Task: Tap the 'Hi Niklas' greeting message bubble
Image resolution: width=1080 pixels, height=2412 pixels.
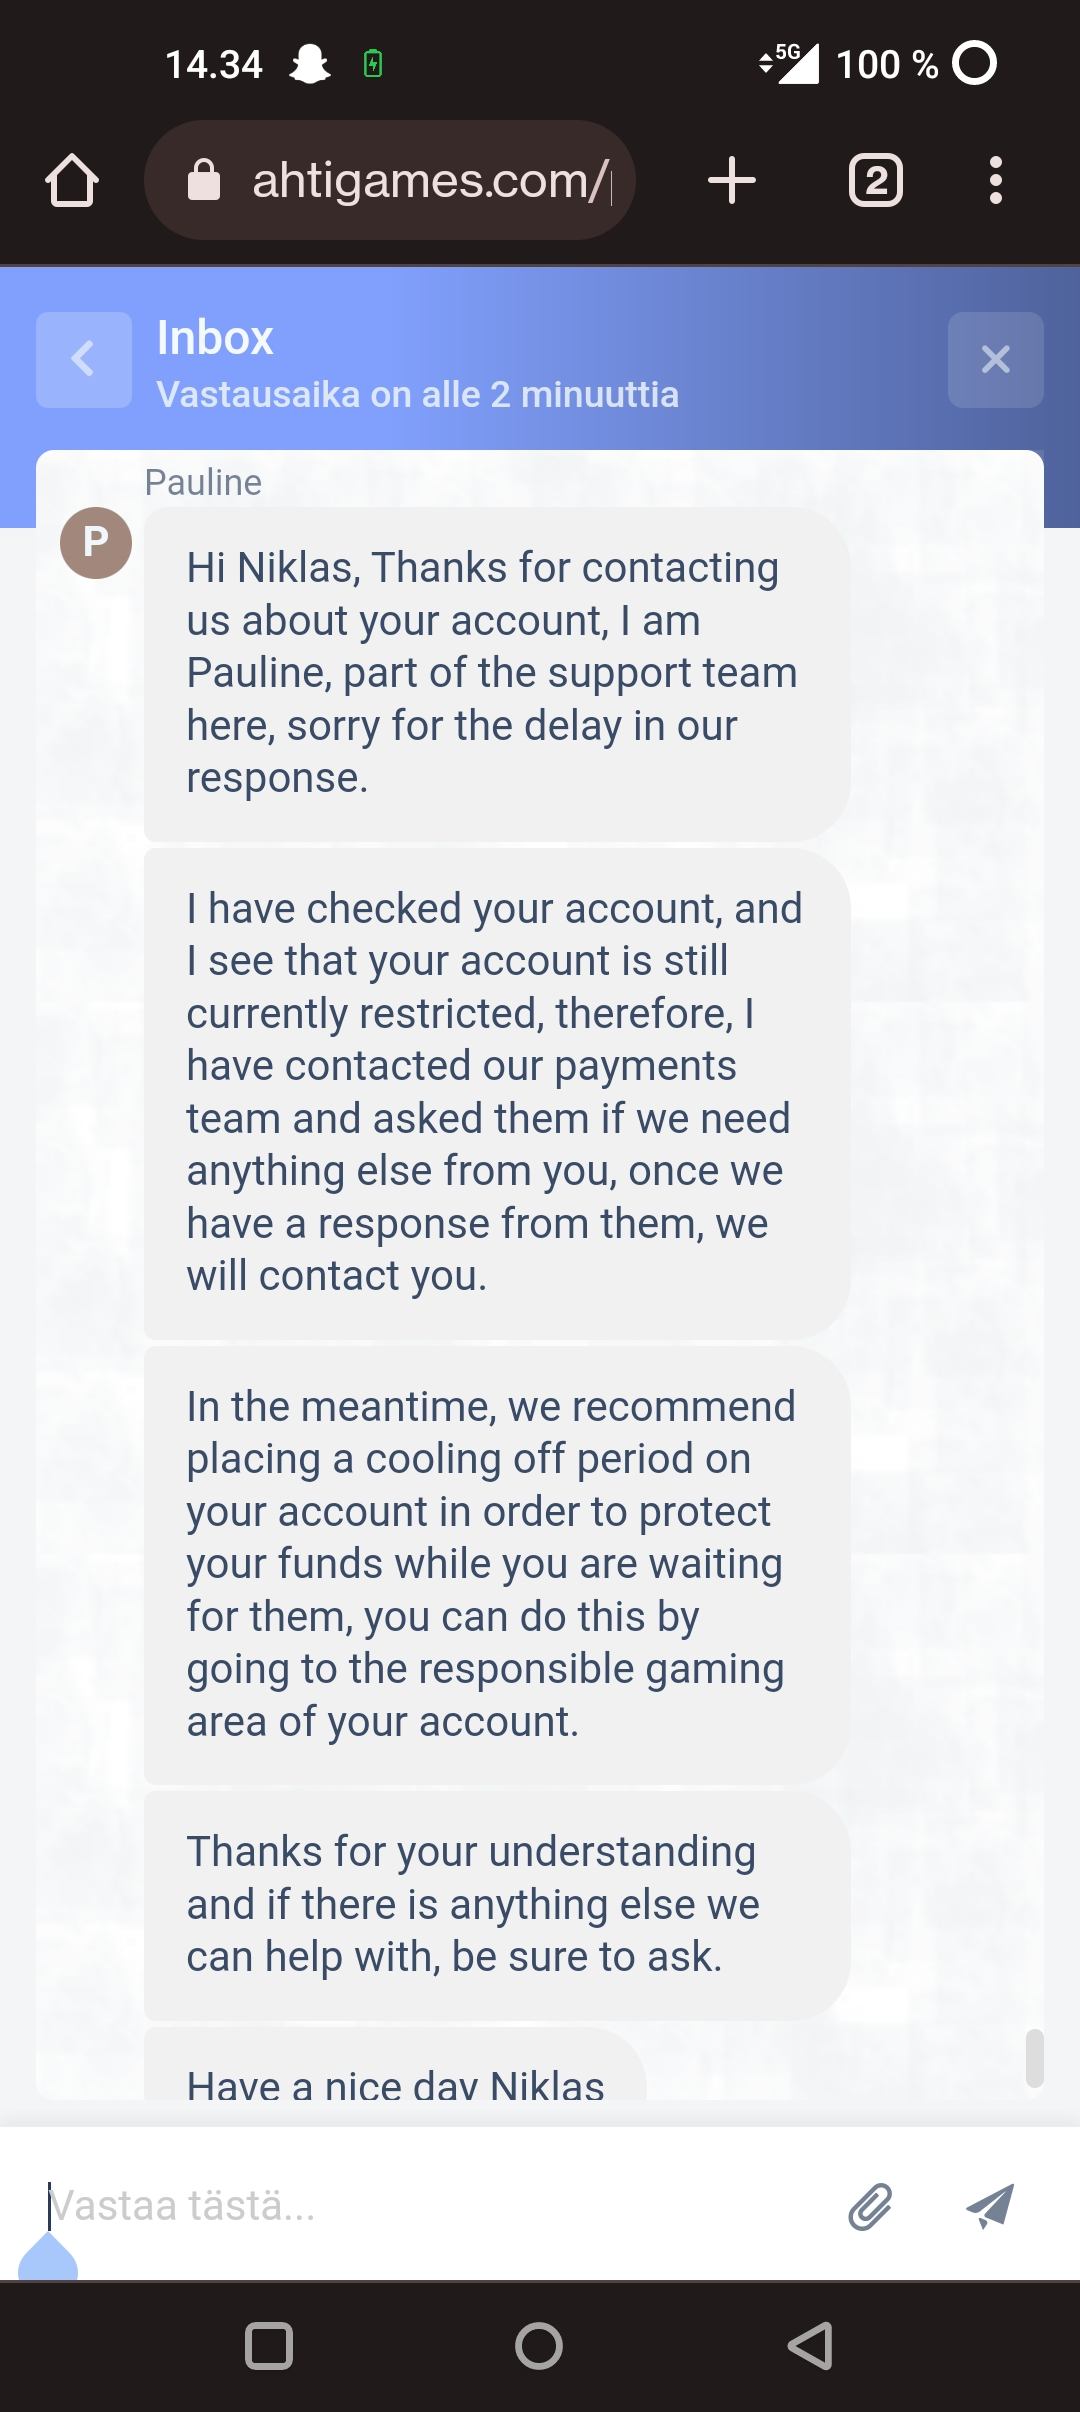Action: point(496,672)
